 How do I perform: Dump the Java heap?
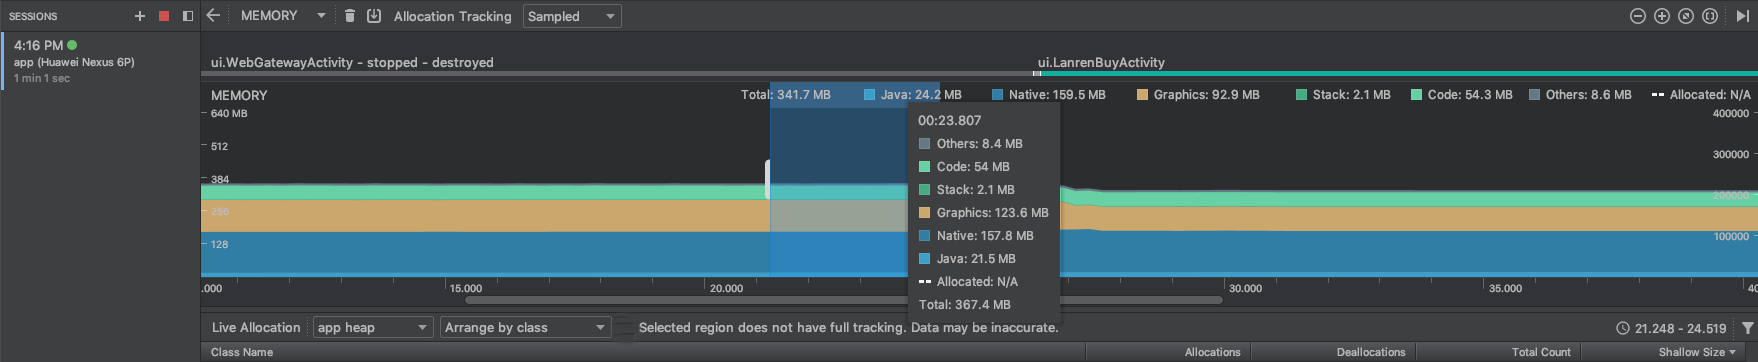[x=374, y=16]
